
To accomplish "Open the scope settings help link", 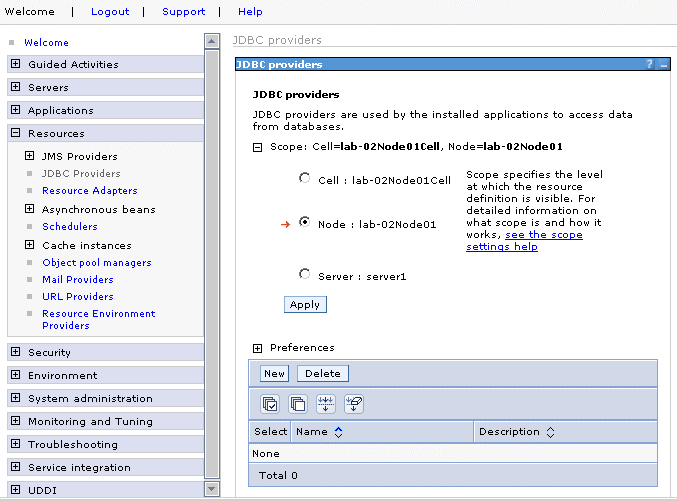I will click(x=524, y=241).
